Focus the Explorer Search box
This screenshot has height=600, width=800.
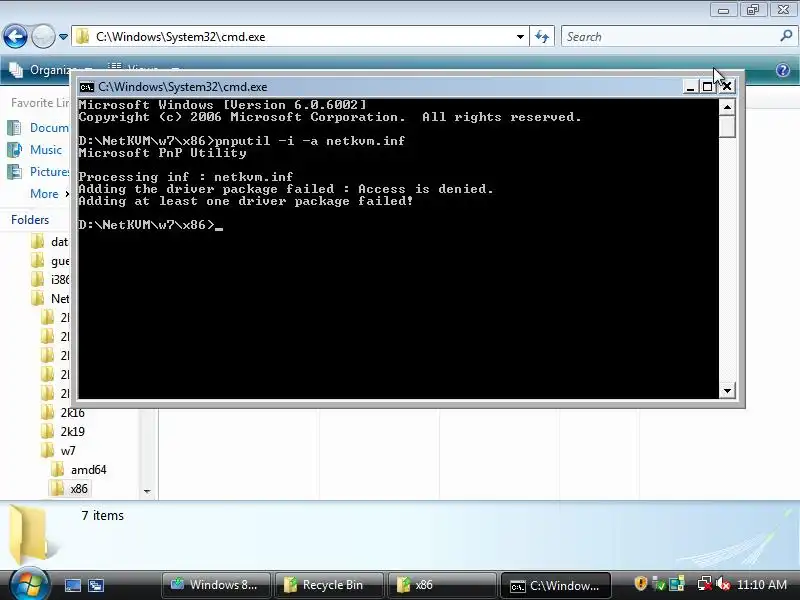point(670,37)
